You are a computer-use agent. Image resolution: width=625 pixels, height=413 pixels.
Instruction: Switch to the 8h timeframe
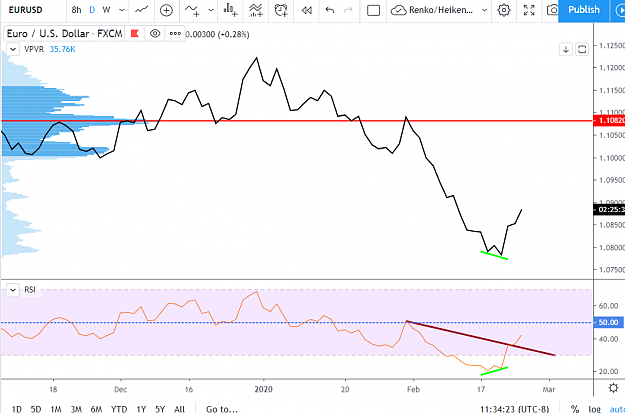point(76,10)
